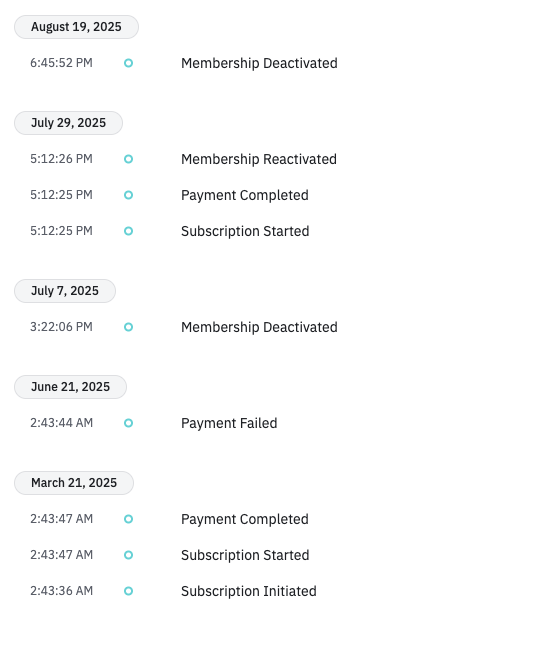This screenshot has height=648, width=538.
Task: Click timeline dot for 6:45:52 PM event
Action: pyautogui.click(x=129, y=63)
